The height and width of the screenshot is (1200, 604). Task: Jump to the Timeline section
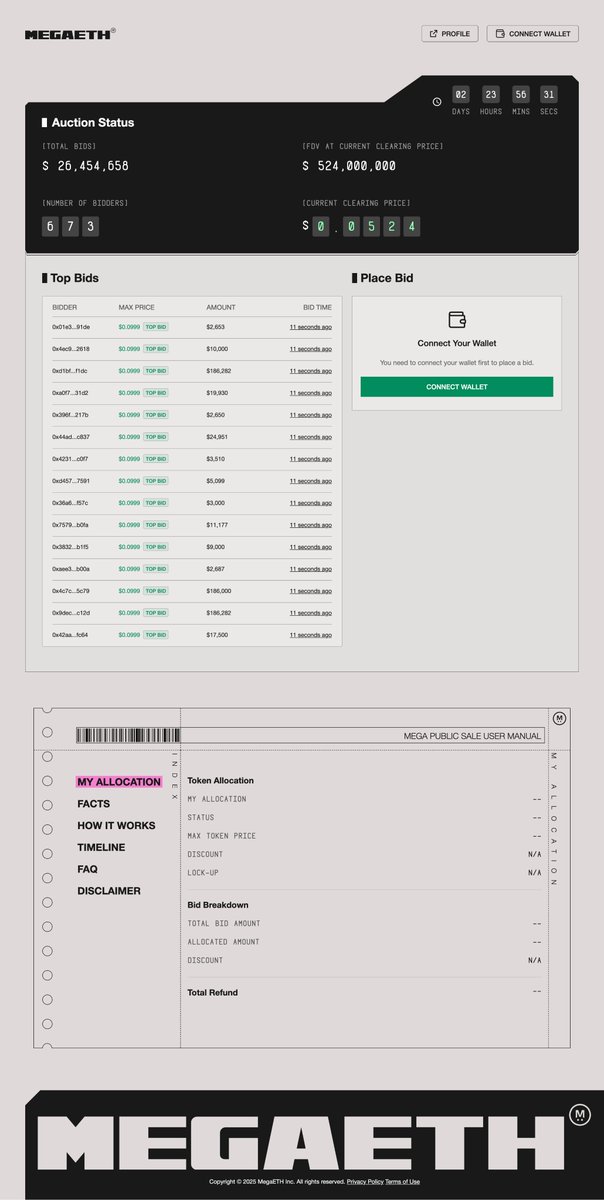point(101,848)
